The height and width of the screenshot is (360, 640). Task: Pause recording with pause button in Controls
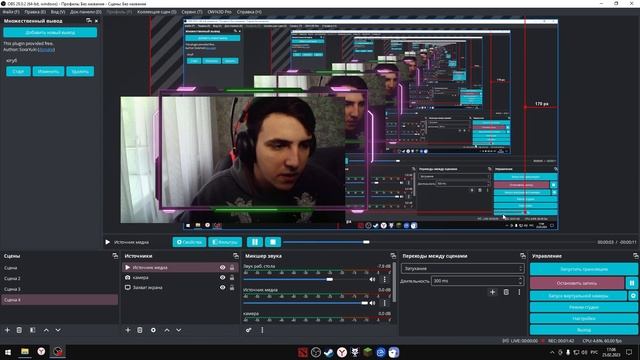click(632, 283)
